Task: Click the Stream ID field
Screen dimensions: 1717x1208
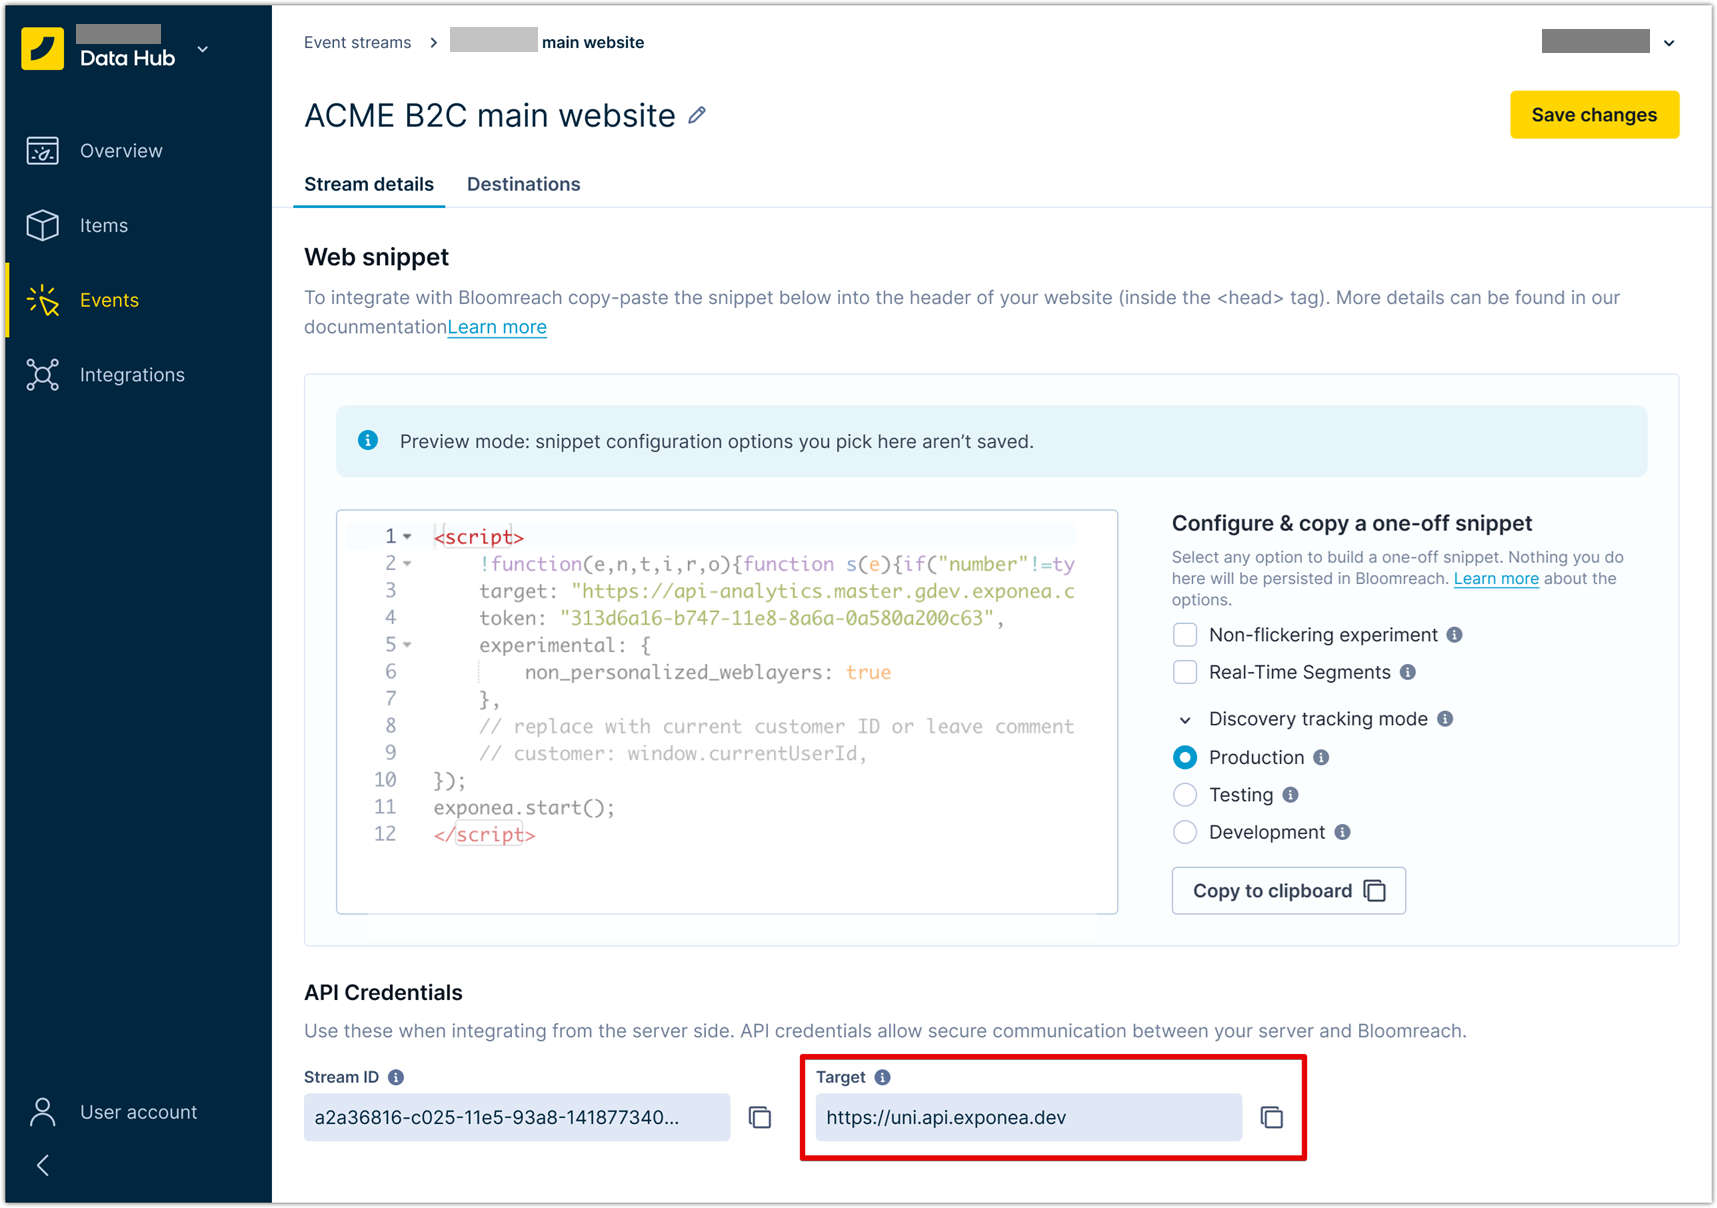Action: coord(517,1117)
